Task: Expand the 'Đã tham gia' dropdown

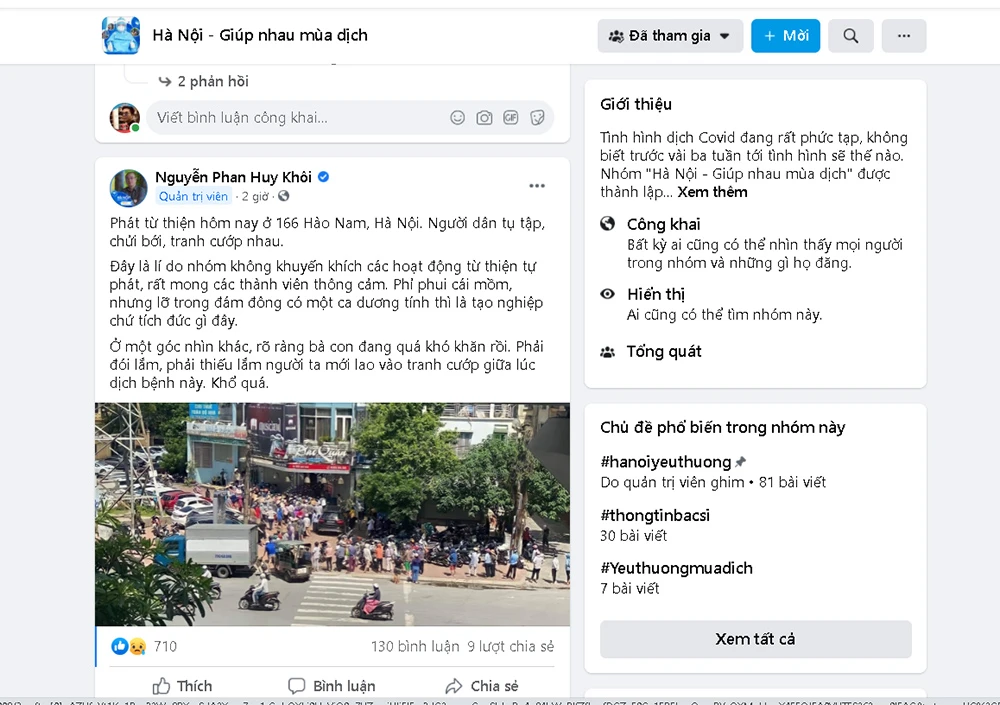Action: (x=670, y=36)
